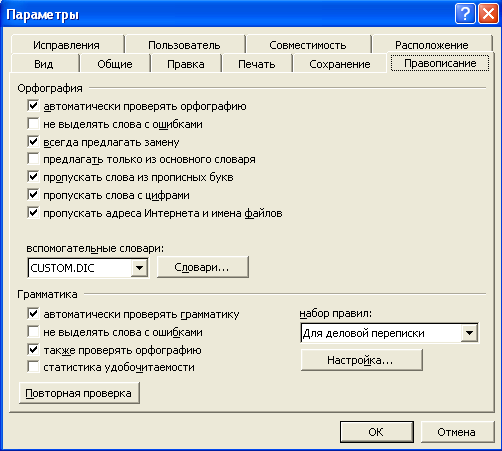
Task: Click the Словари... button
Action: point(203,267)
